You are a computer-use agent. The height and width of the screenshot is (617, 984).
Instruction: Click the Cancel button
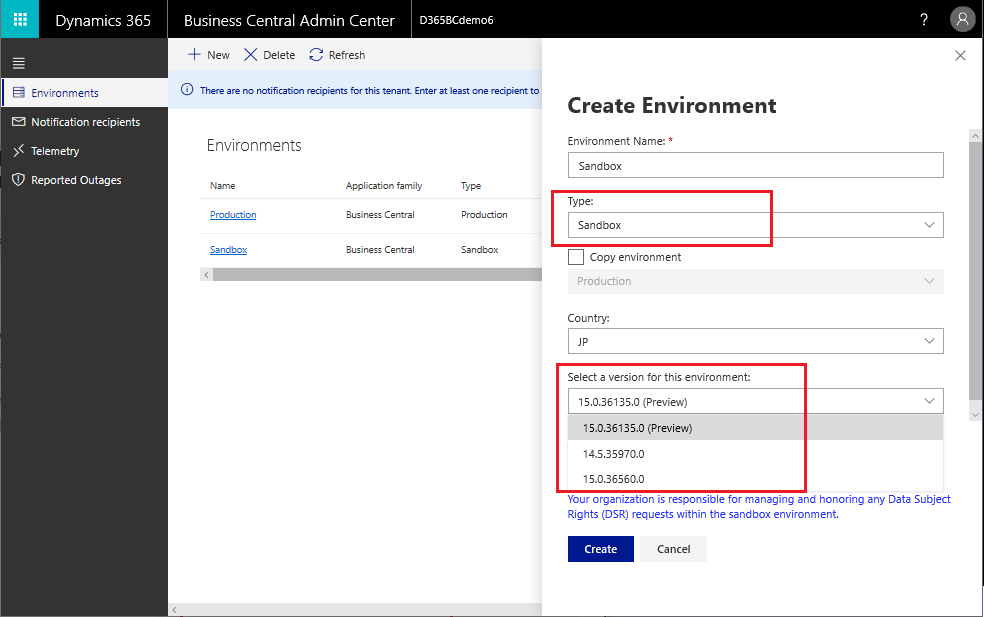pyautogui.click(x=673, y=549)
